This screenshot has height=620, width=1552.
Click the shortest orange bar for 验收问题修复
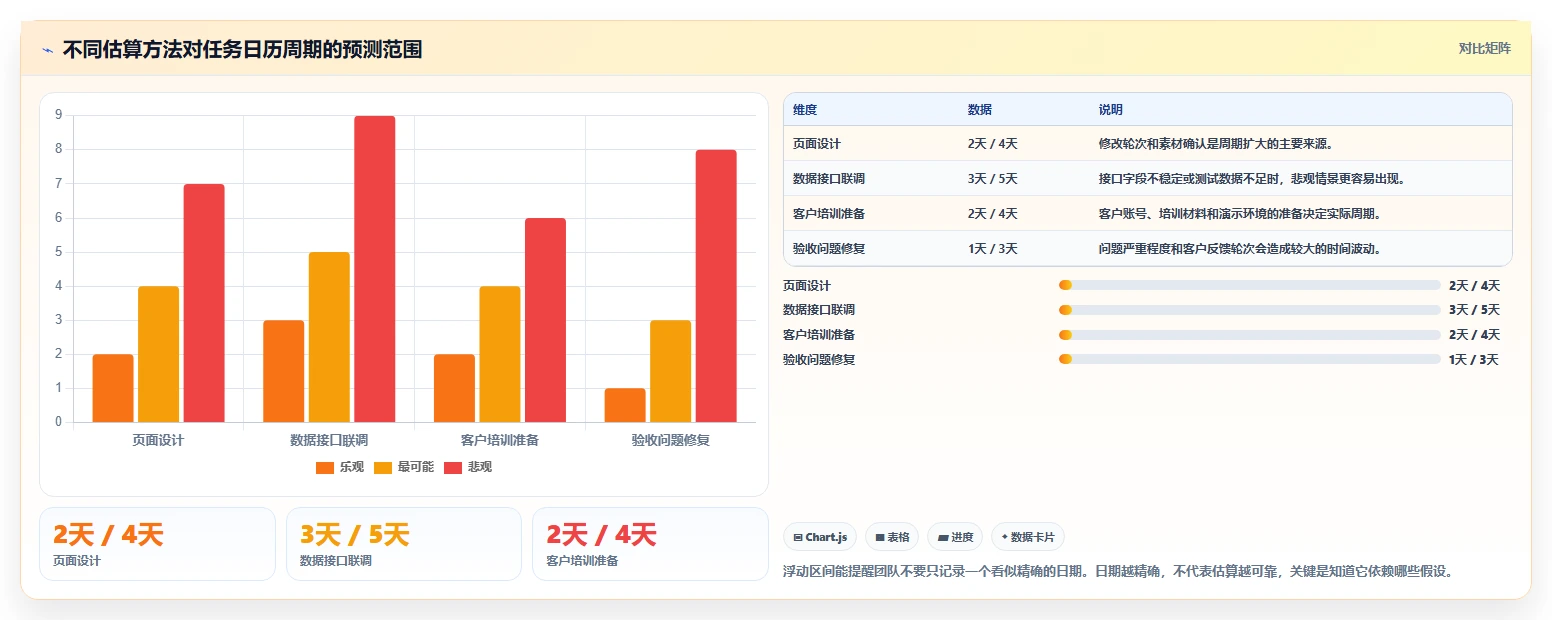coord(625,405)
